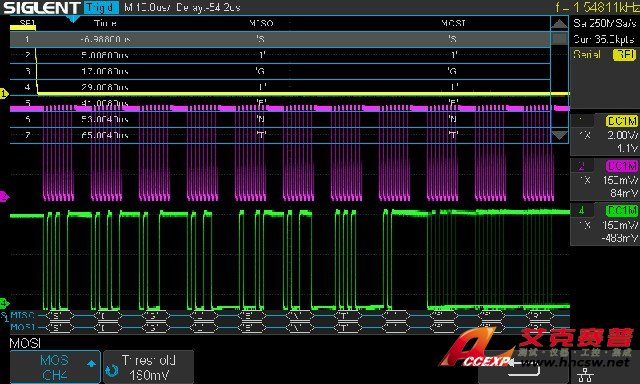Open the MOSI CH4 source dropdown
This screenshot has height=384, width=640.
55,367
